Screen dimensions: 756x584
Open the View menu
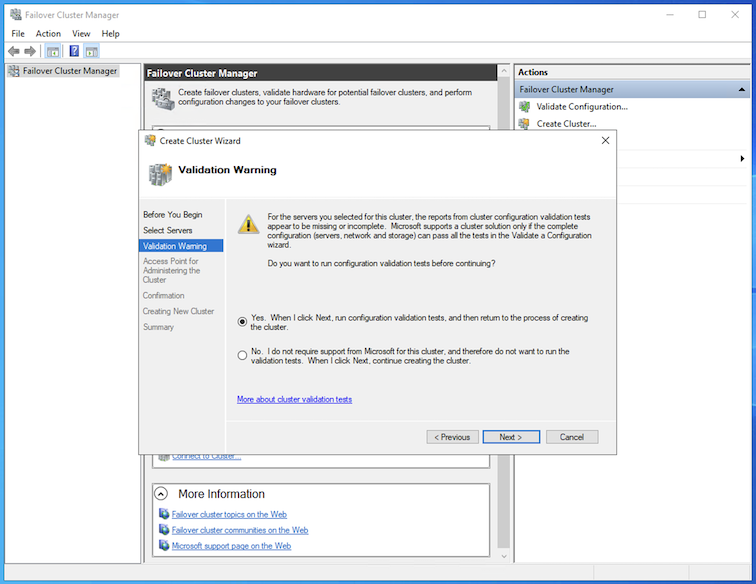tap(81, 34)
